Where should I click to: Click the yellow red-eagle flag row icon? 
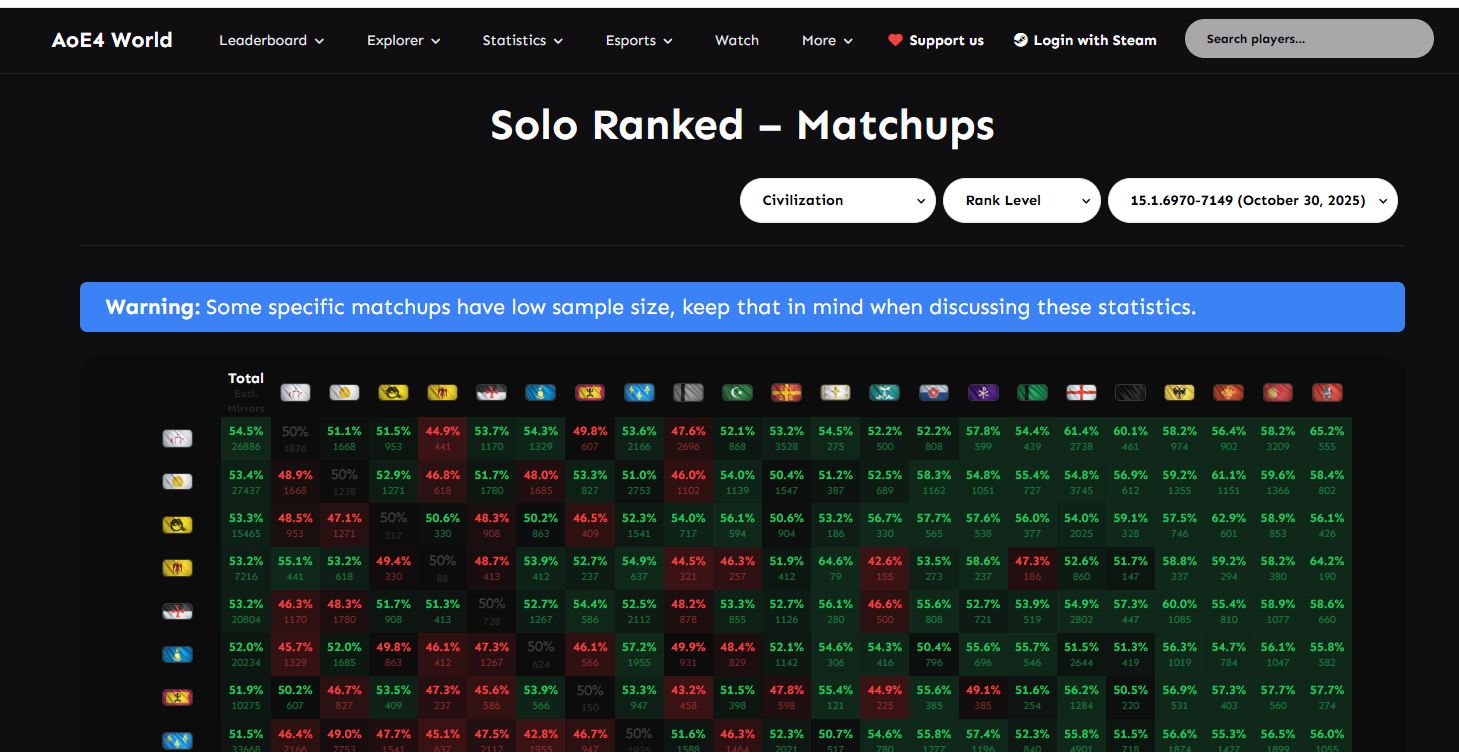[x=177, y=567]
